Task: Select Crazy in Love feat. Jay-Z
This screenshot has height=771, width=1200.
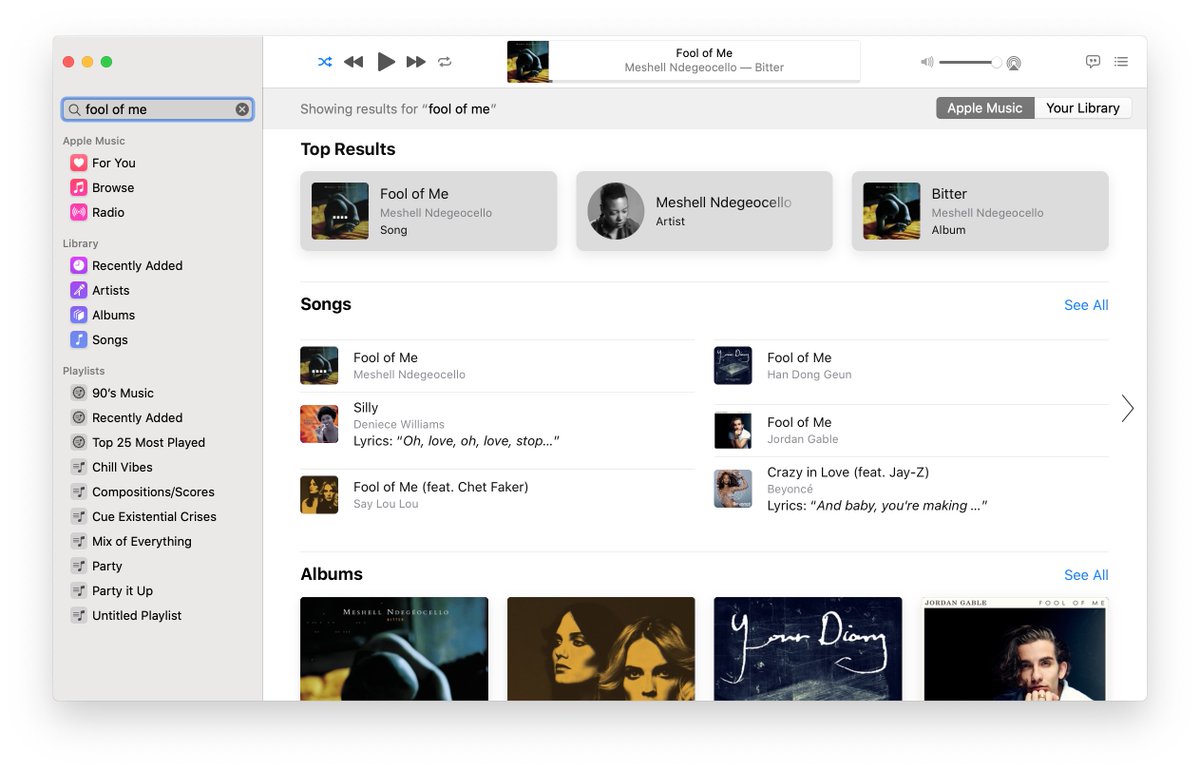Action: (x=911, y=489)
